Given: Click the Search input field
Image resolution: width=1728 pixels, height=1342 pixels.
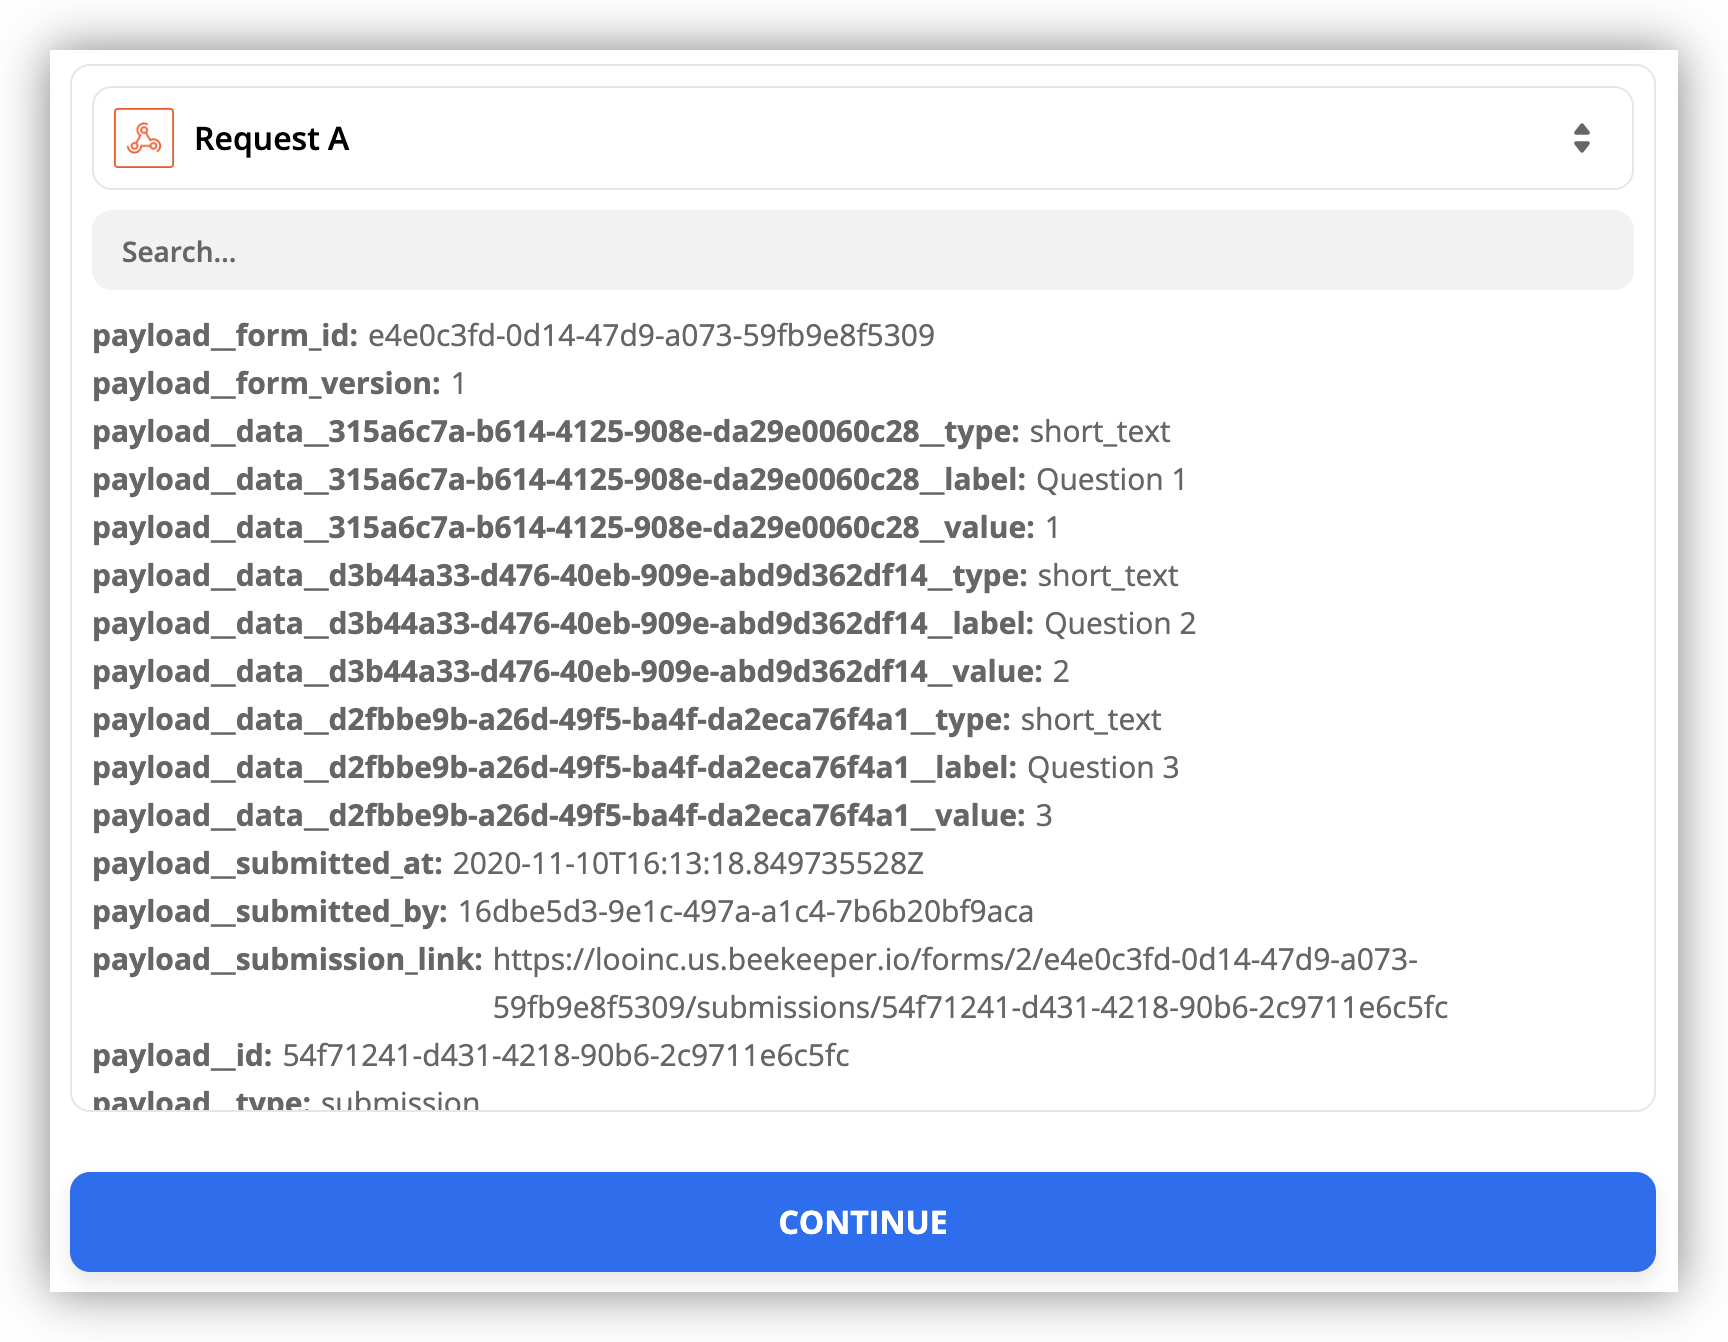Looking at the screenshot, I should click(x=862, y=251).
